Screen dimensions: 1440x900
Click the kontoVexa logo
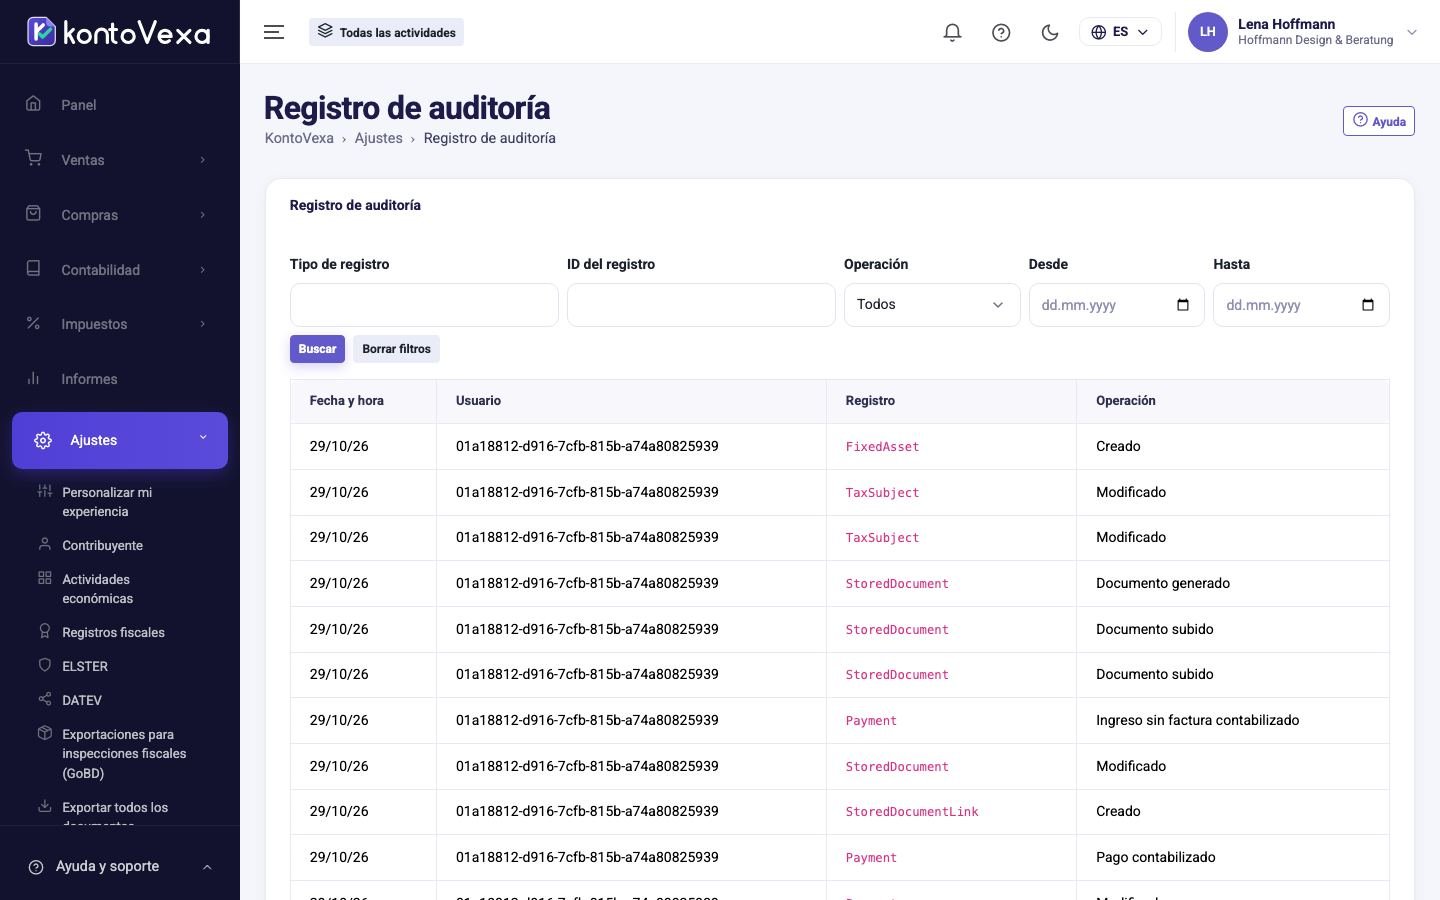click(x=119, y=32)
